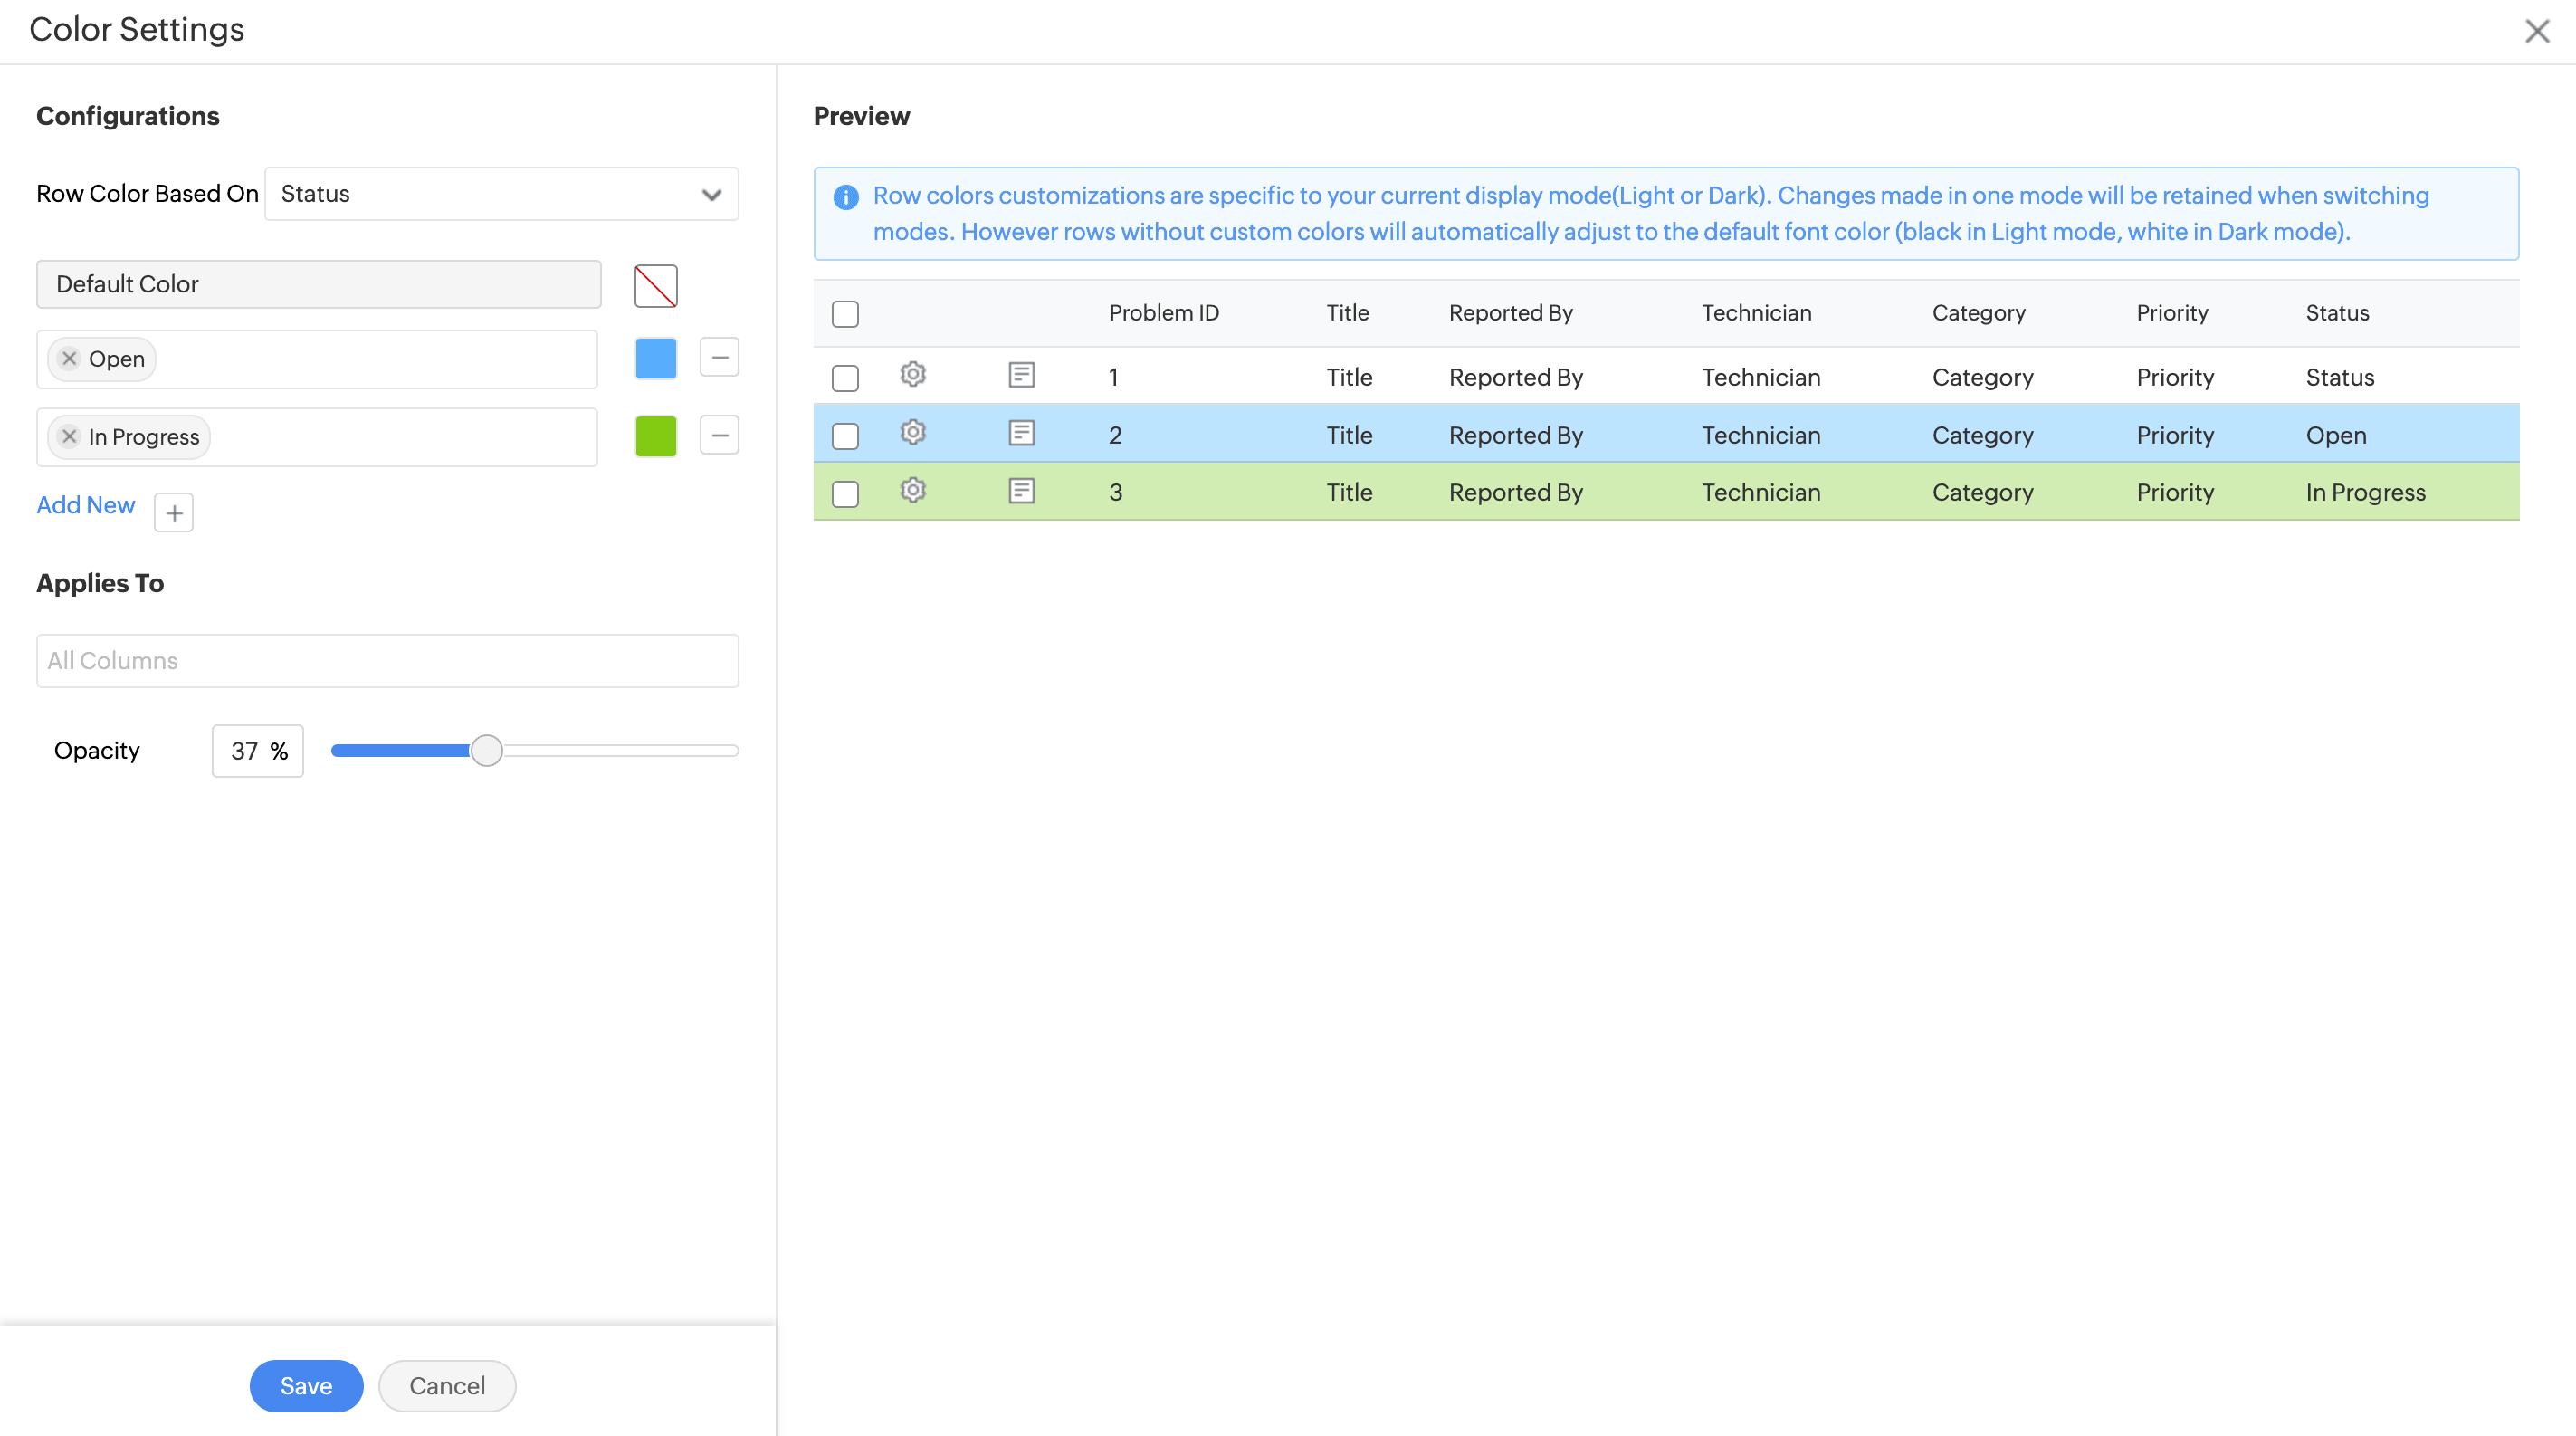Click the plus icon beside Add New
This screenshot has height=1436, width=2576.
[x=174, y=513]
